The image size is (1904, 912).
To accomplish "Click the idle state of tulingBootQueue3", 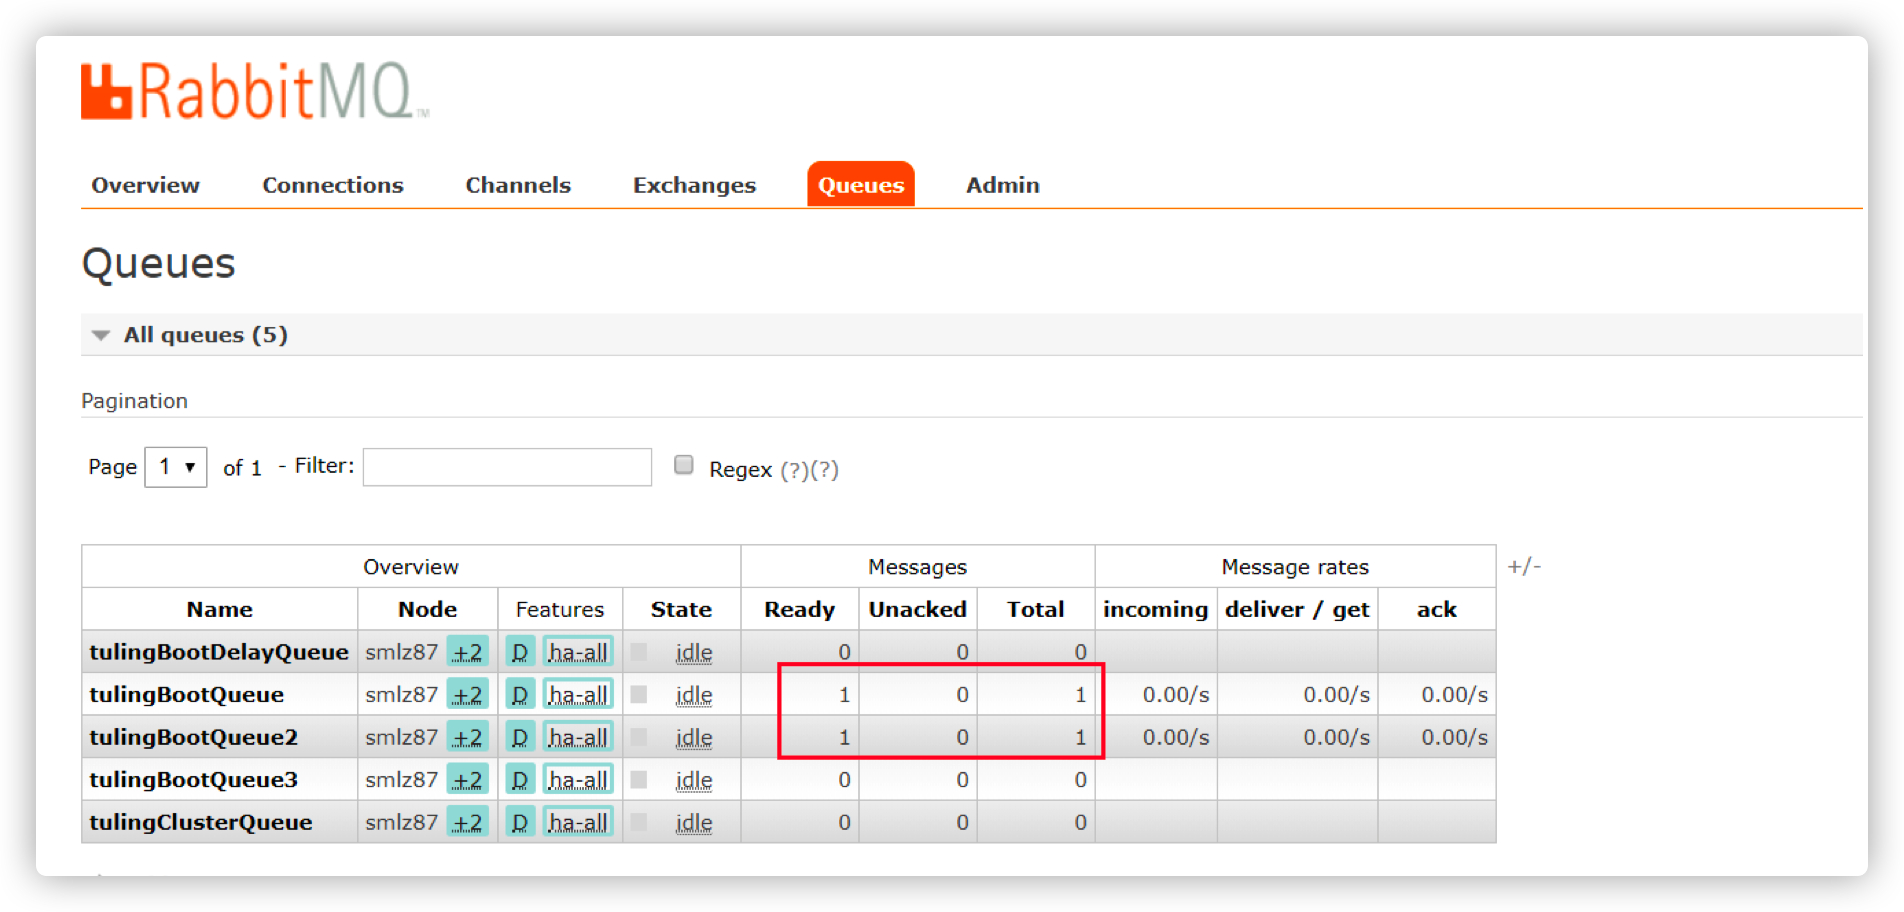I will pos(694,780).
